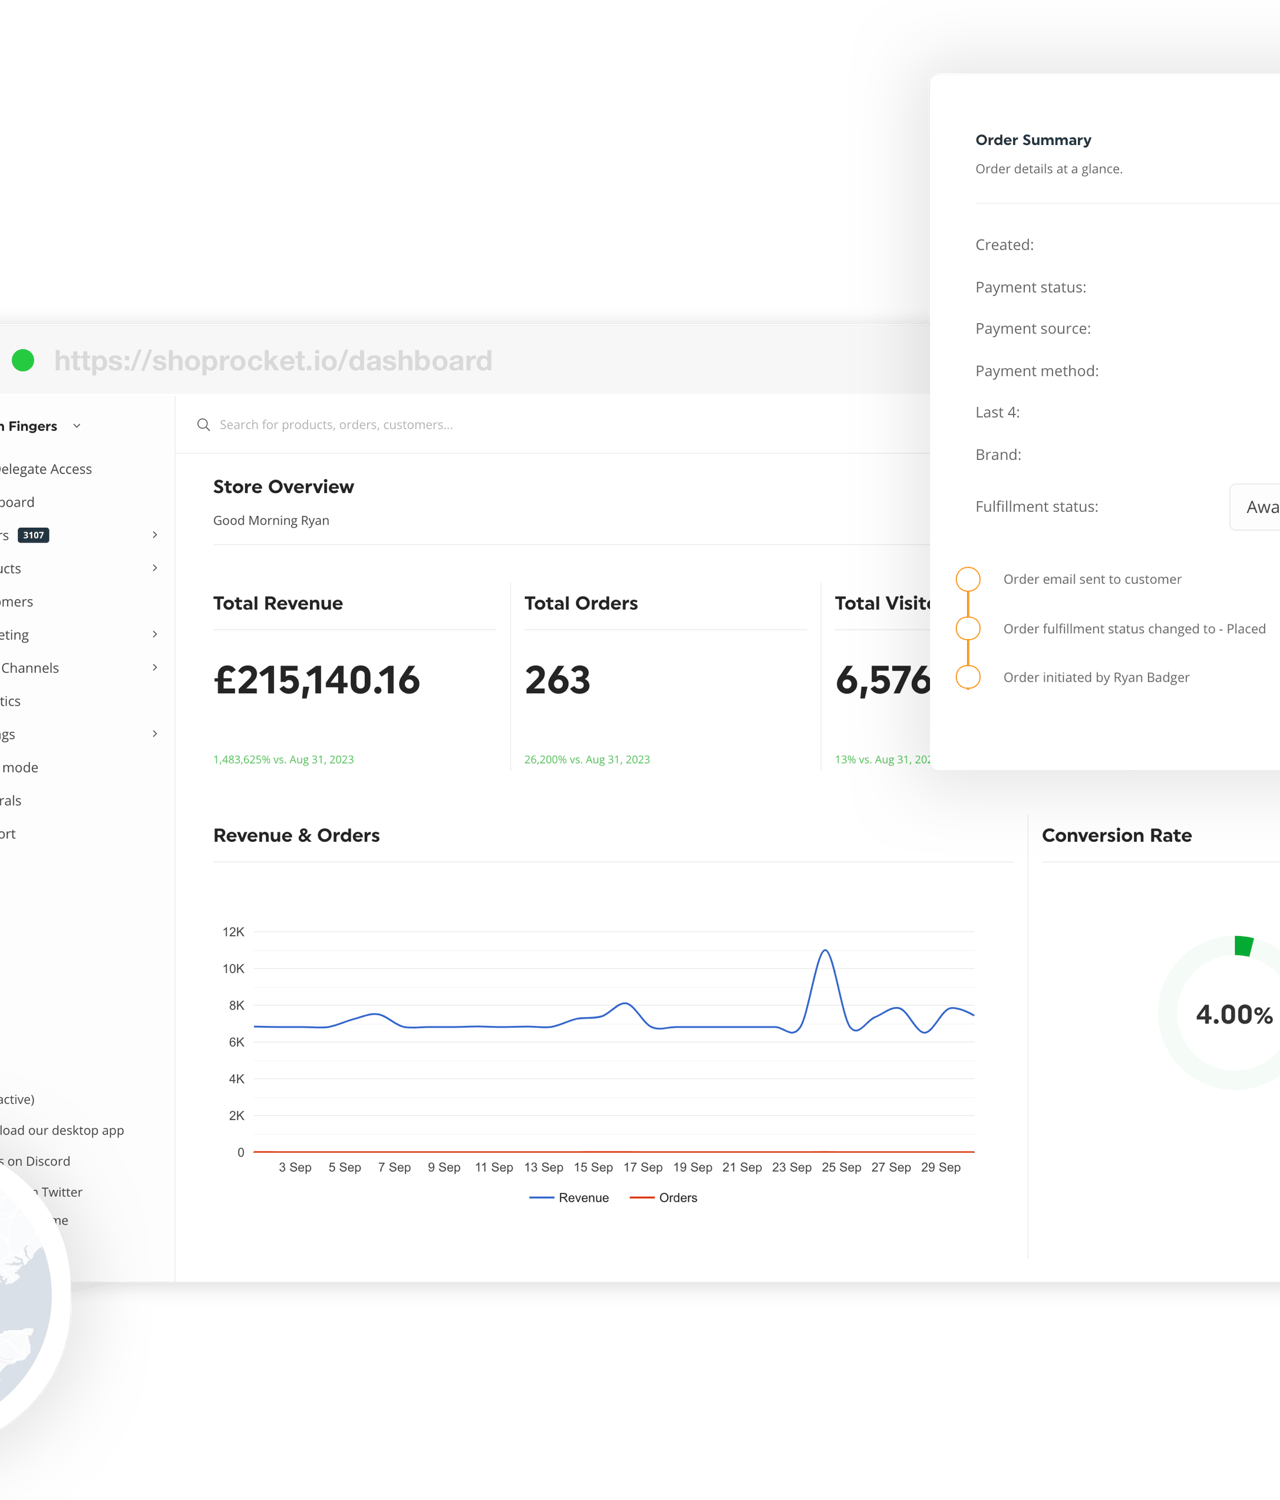The width and height of the screenshot is (1280, 1500).
Task: Click the 26,200% vs. Aug 31 comparison text
Action: point(587,760)
